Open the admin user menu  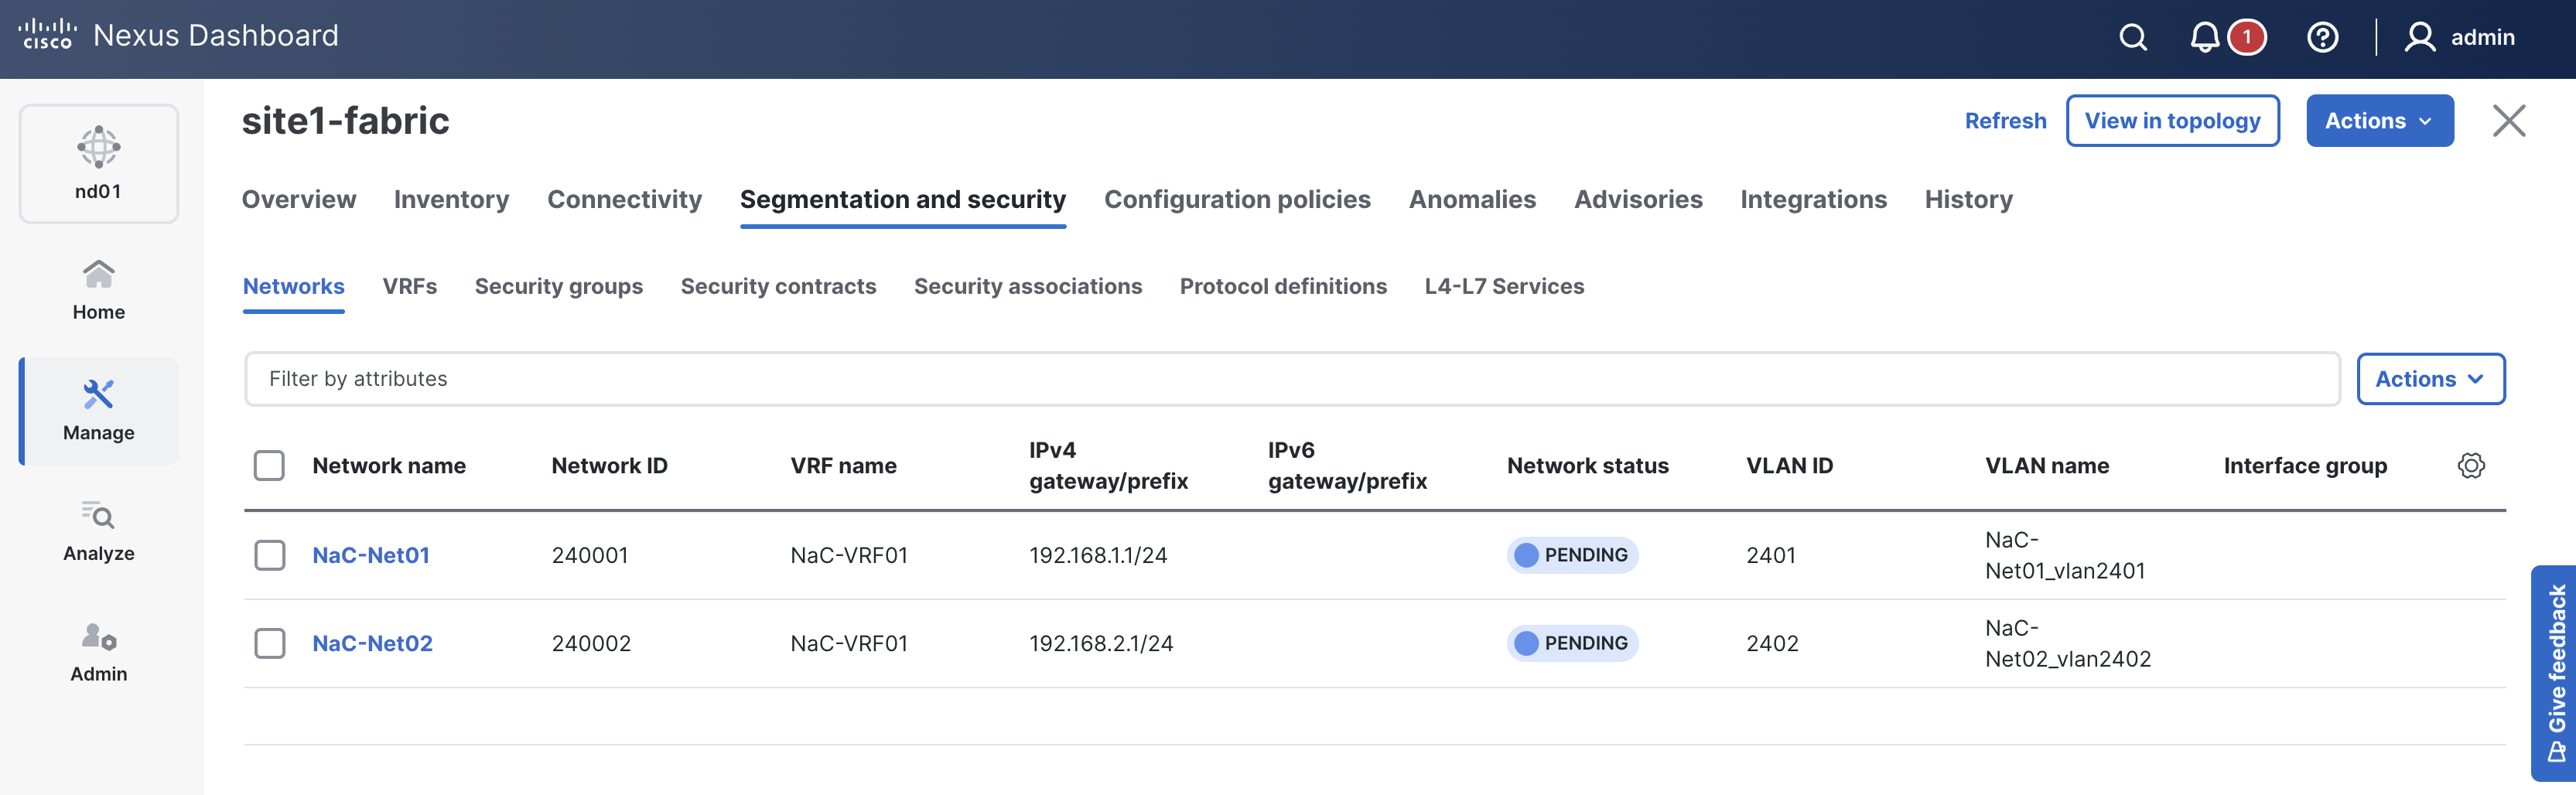(2460, 38)
